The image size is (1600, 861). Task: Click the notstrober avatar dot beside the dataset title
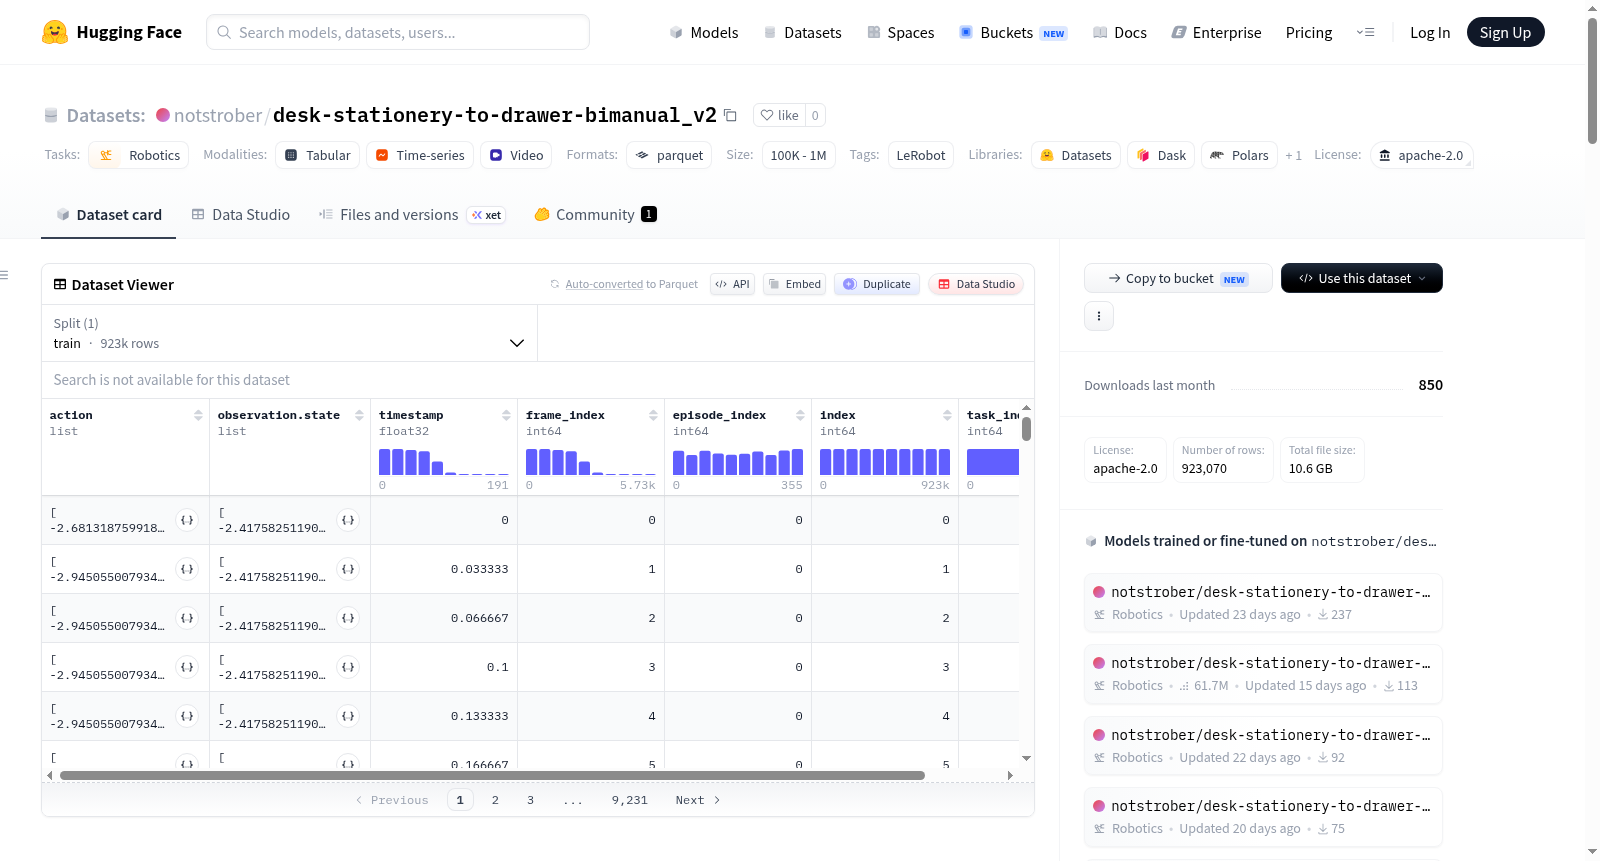click(163, 115)
